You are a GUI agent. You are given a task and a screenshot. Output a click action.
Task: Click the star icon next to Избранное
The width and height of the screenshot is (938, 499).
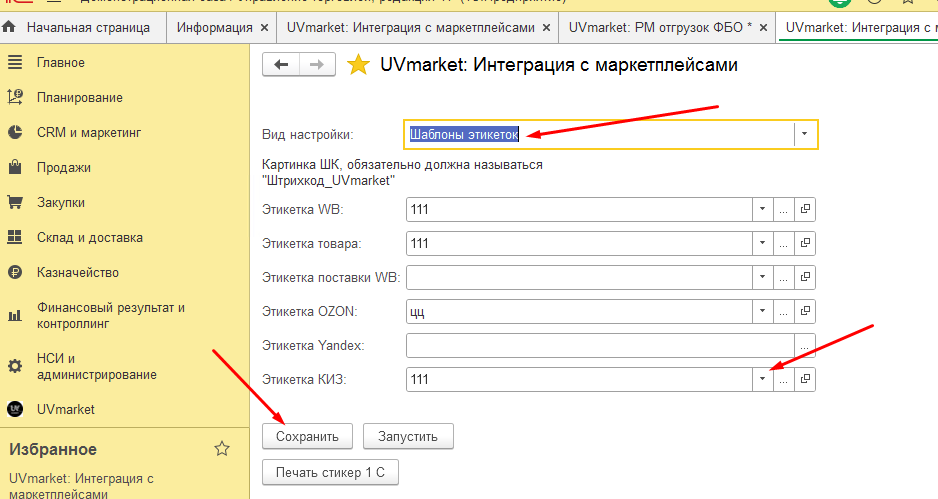[x=222, y=449]
